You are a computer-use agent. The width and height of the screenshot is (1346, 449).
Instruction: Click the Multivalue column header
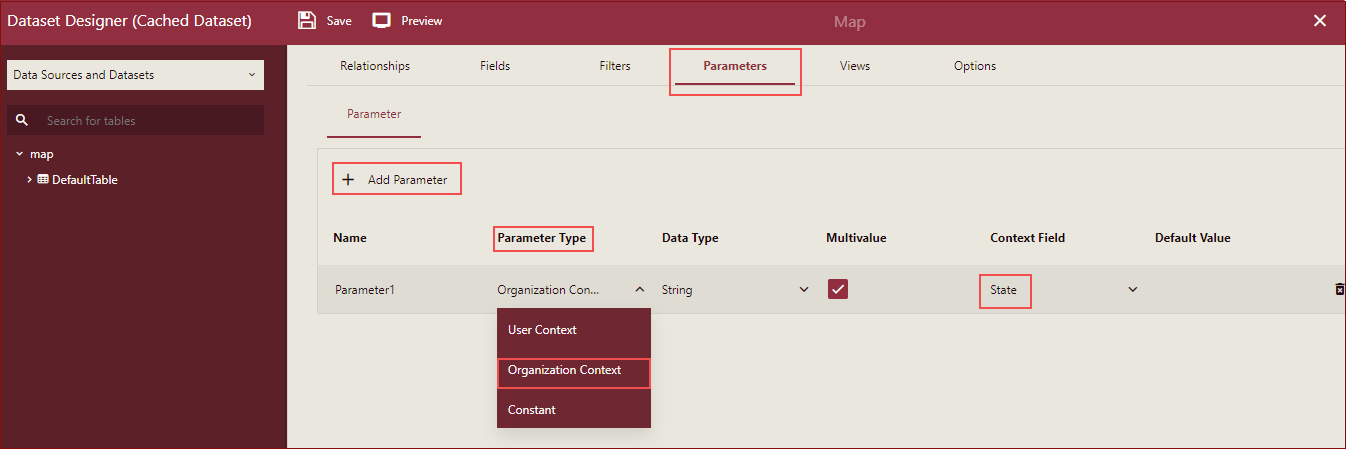tap(856, 238)
